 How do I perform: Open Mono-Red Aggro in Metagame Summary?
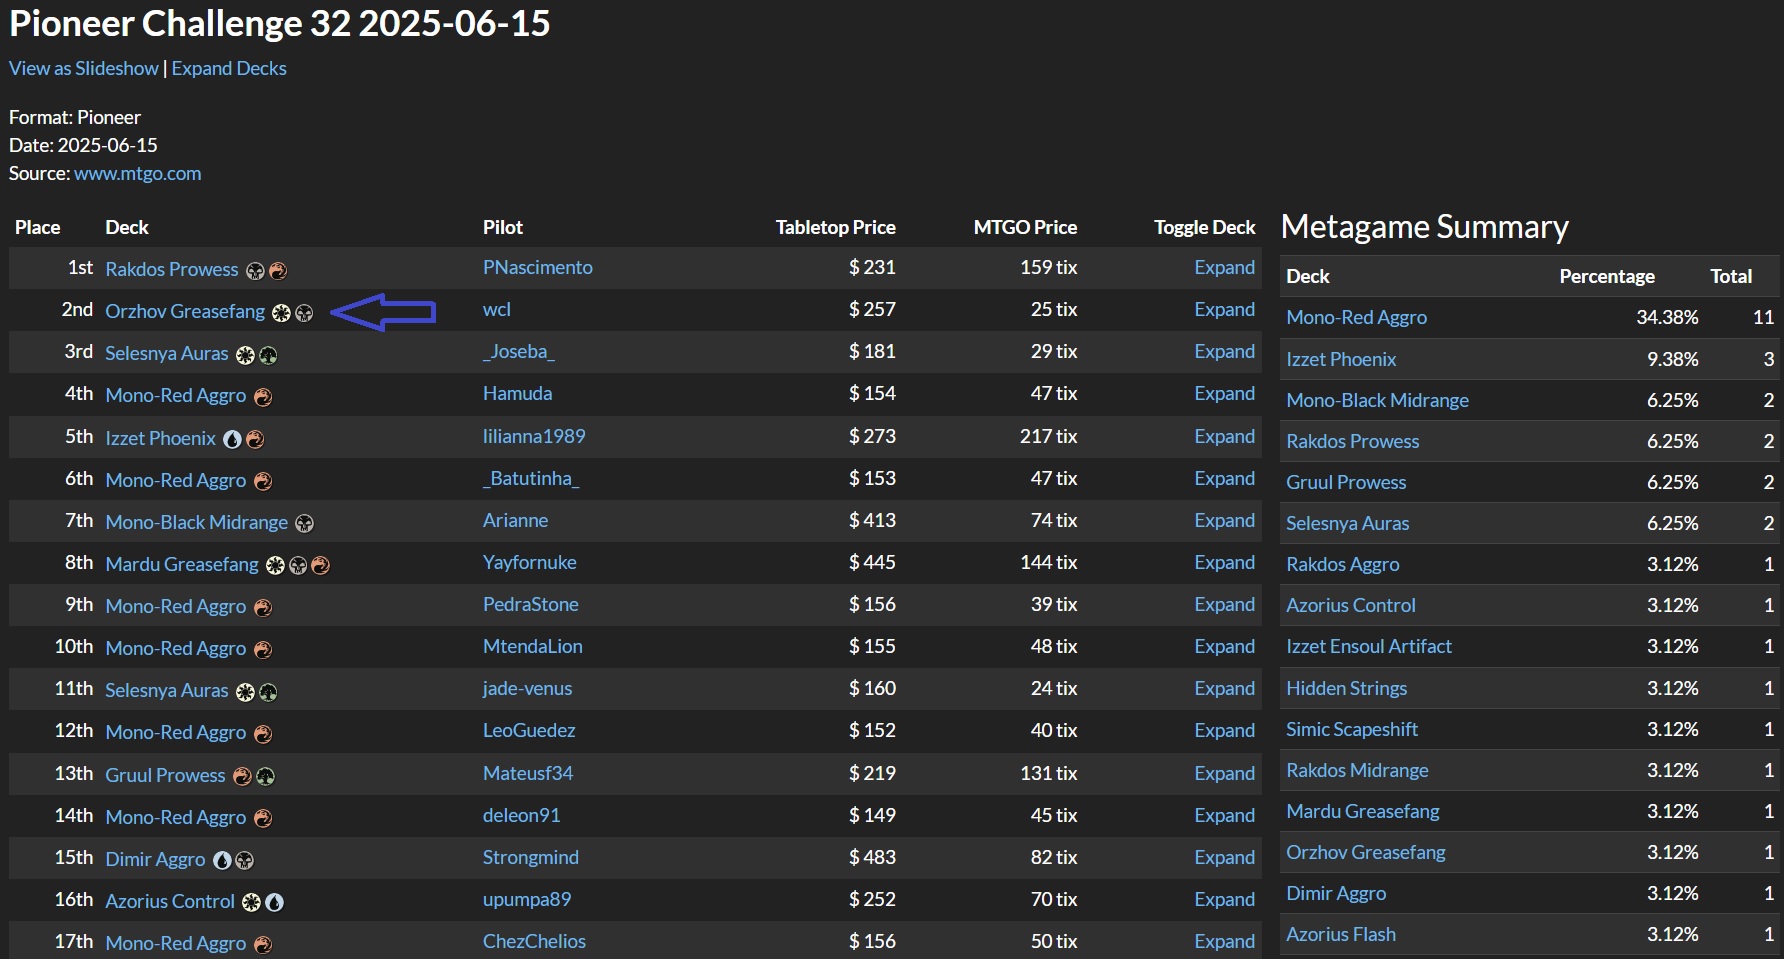1357,317
